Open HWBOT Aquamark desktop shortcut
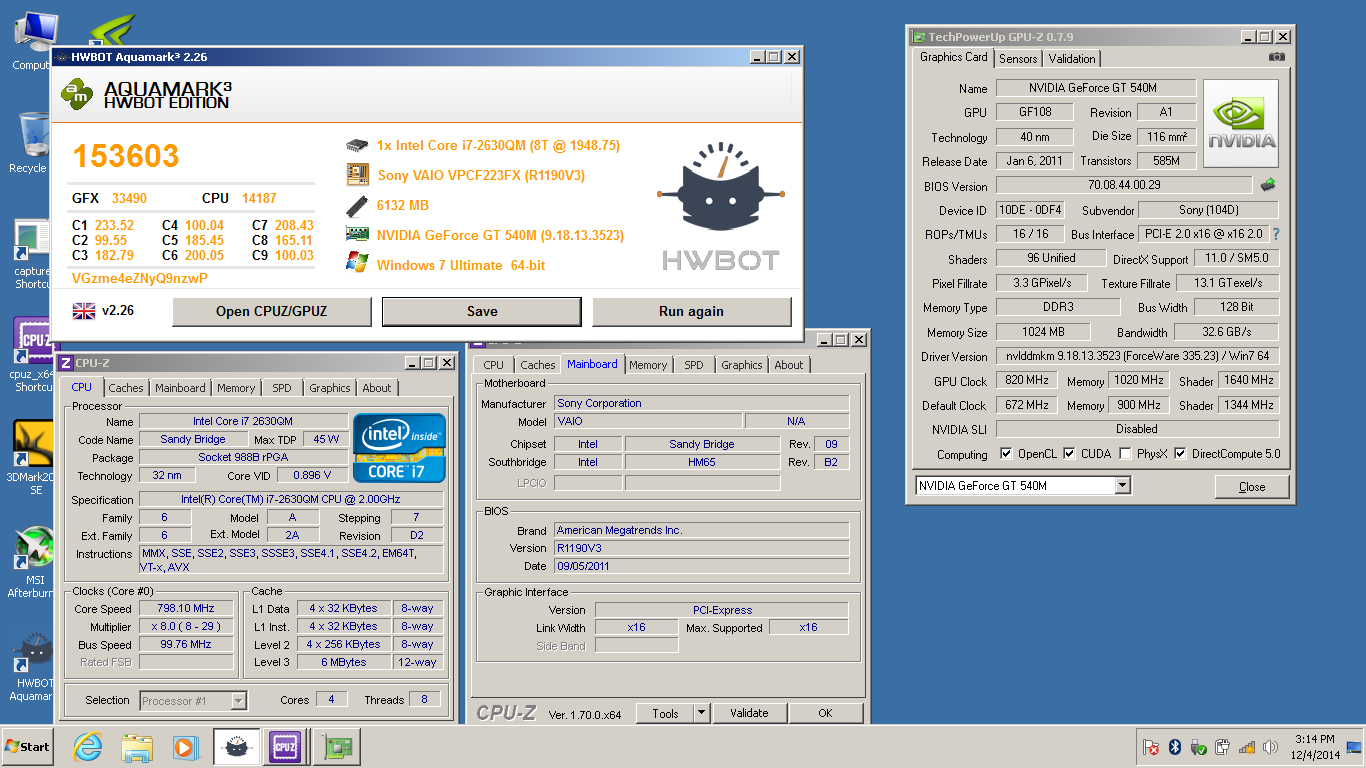 (x=33, y=665)
